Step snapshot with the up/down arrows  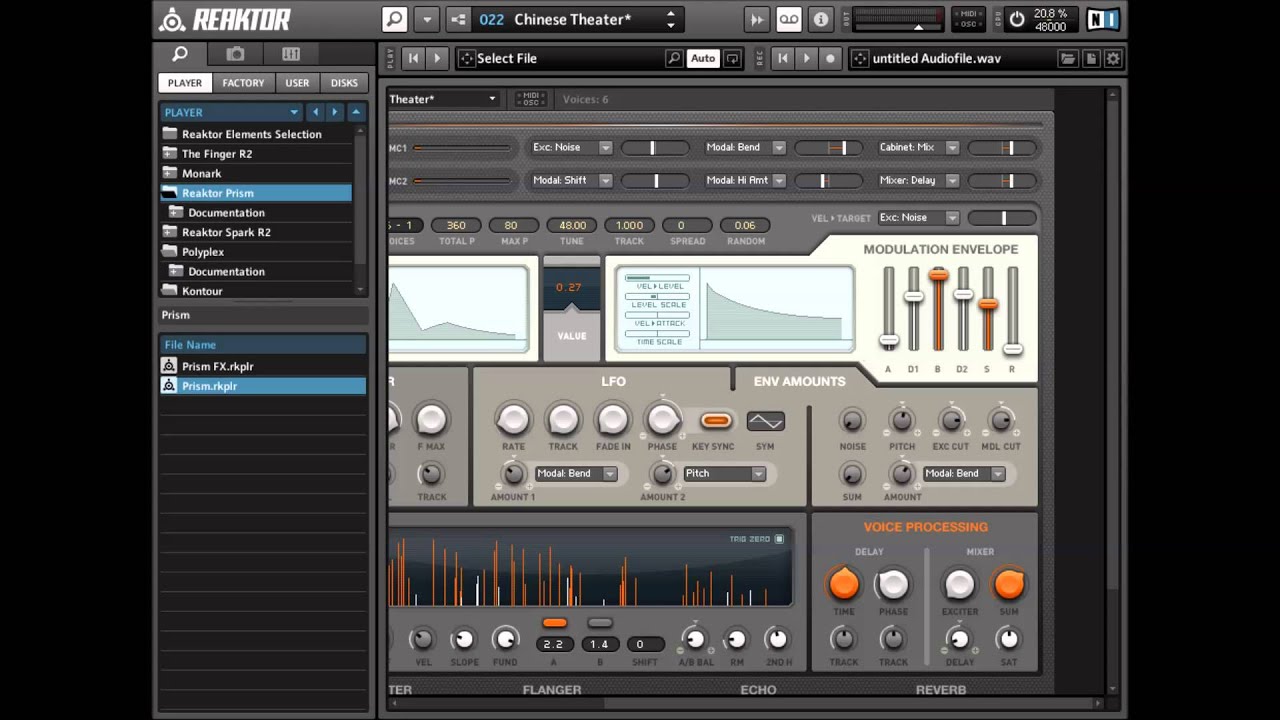pyautogui.click(x=671, y=19)
